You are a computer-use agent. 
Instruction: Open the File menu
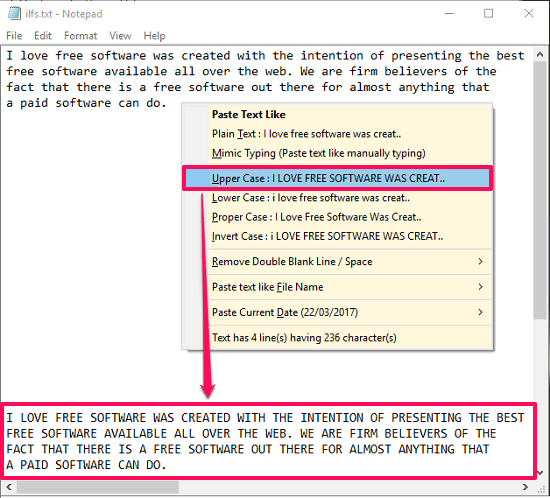coord(14,36)
